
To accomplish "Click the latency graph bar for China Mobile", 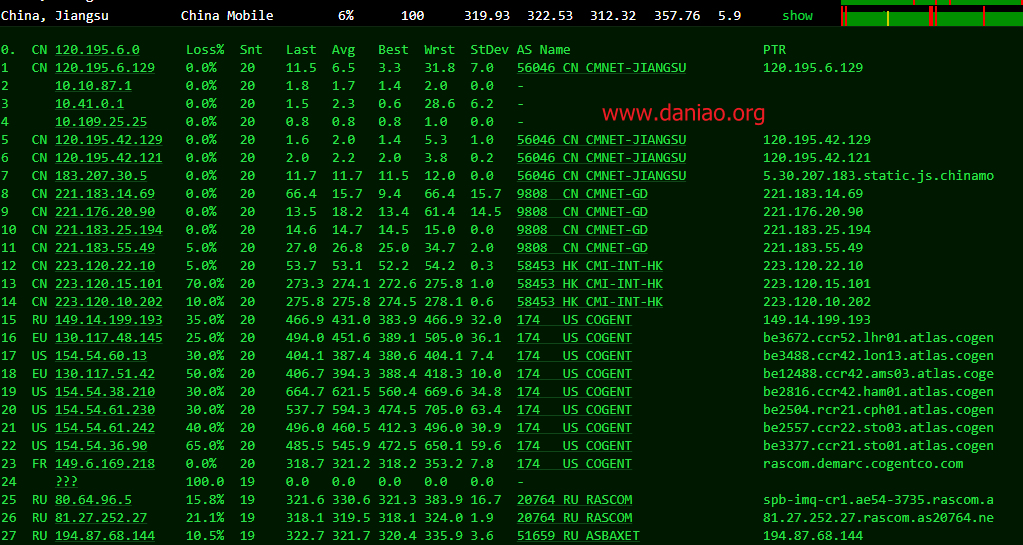I will pyautogui.click(x=932, y=16).
